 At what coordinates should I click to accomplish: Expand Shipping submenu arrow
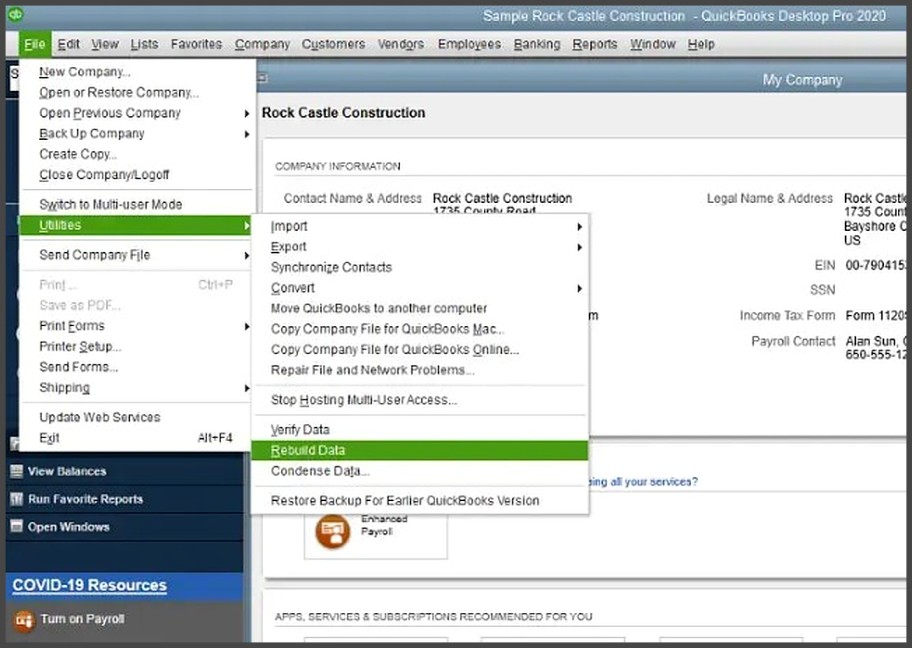click(247, 388)
